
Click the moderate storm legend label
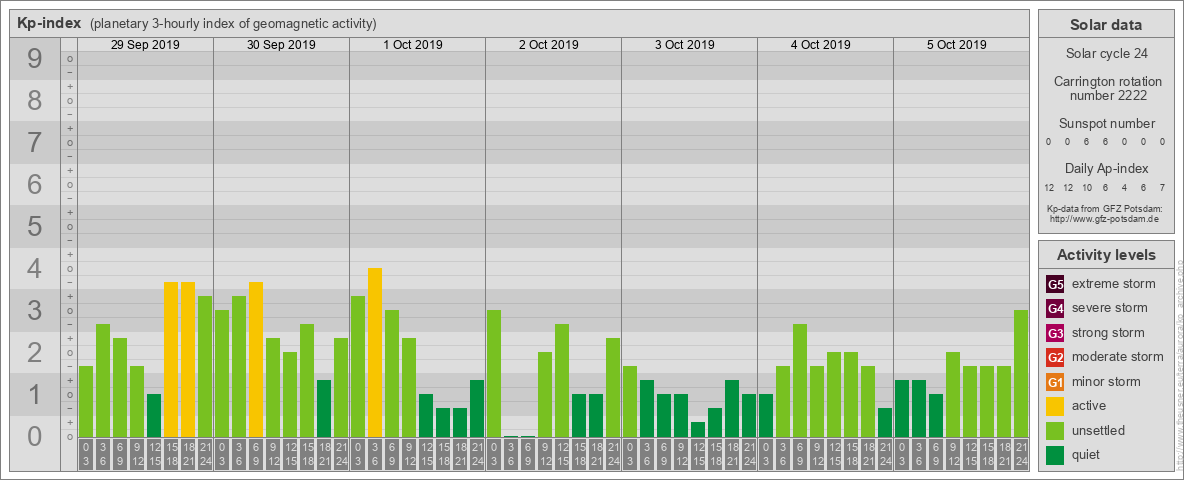(x=1118, y=357)
